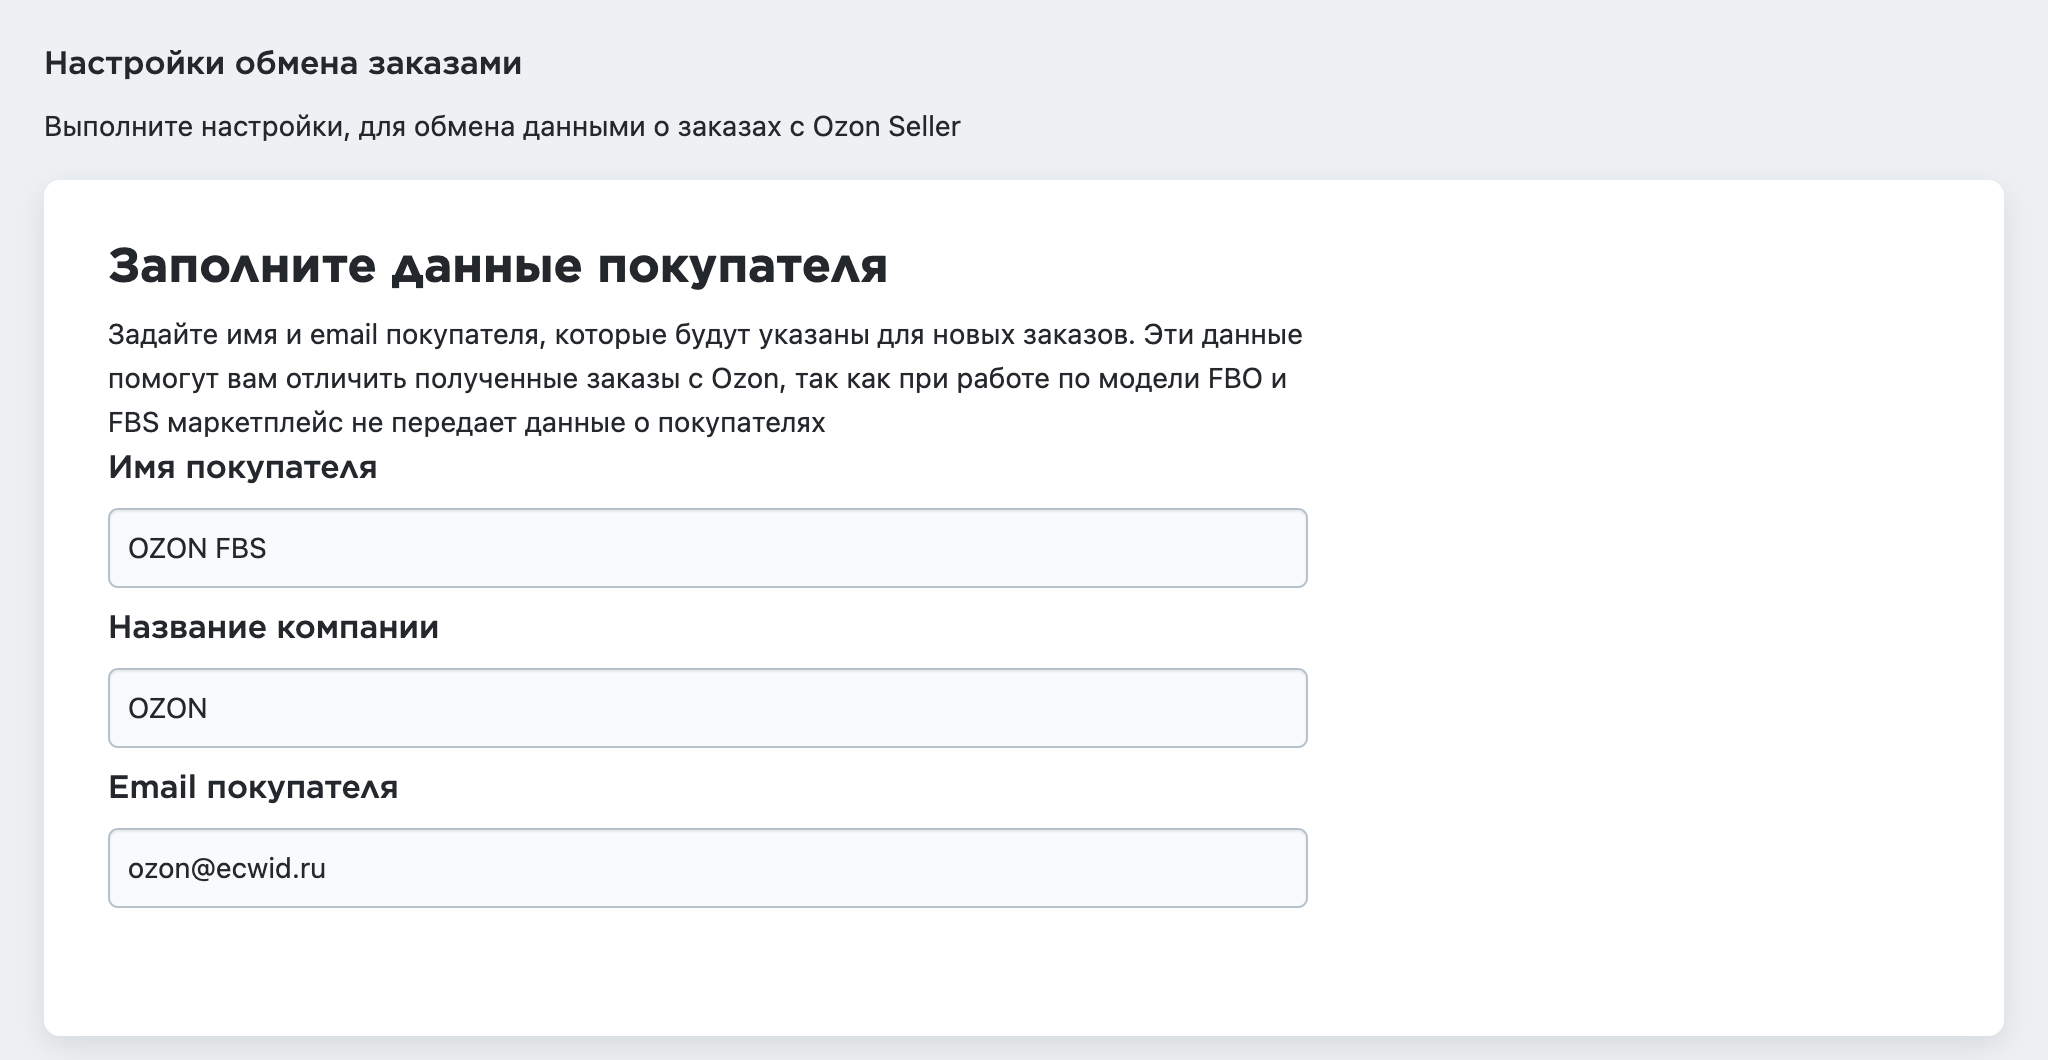Image resolution: width=2048 pixels, height=1060 pixels.
Task: Click the Имя покупателя input field
Action: coord(707,548)
